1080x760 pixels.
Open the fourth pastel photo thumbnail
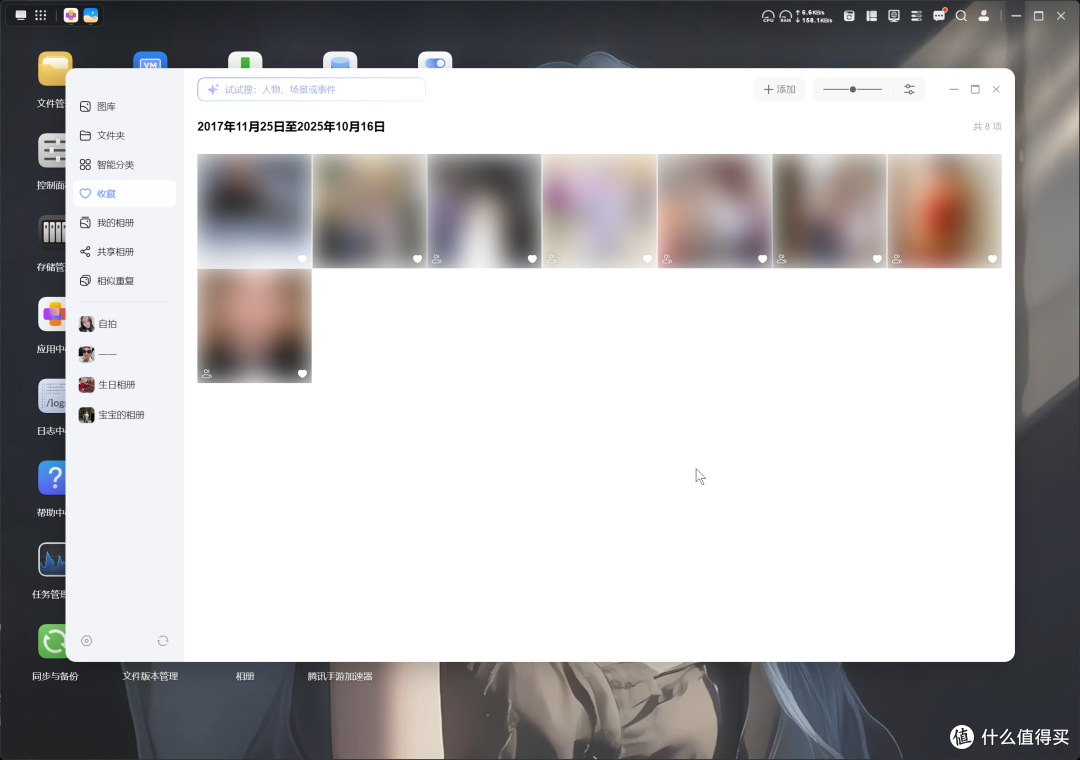[599, 211]
